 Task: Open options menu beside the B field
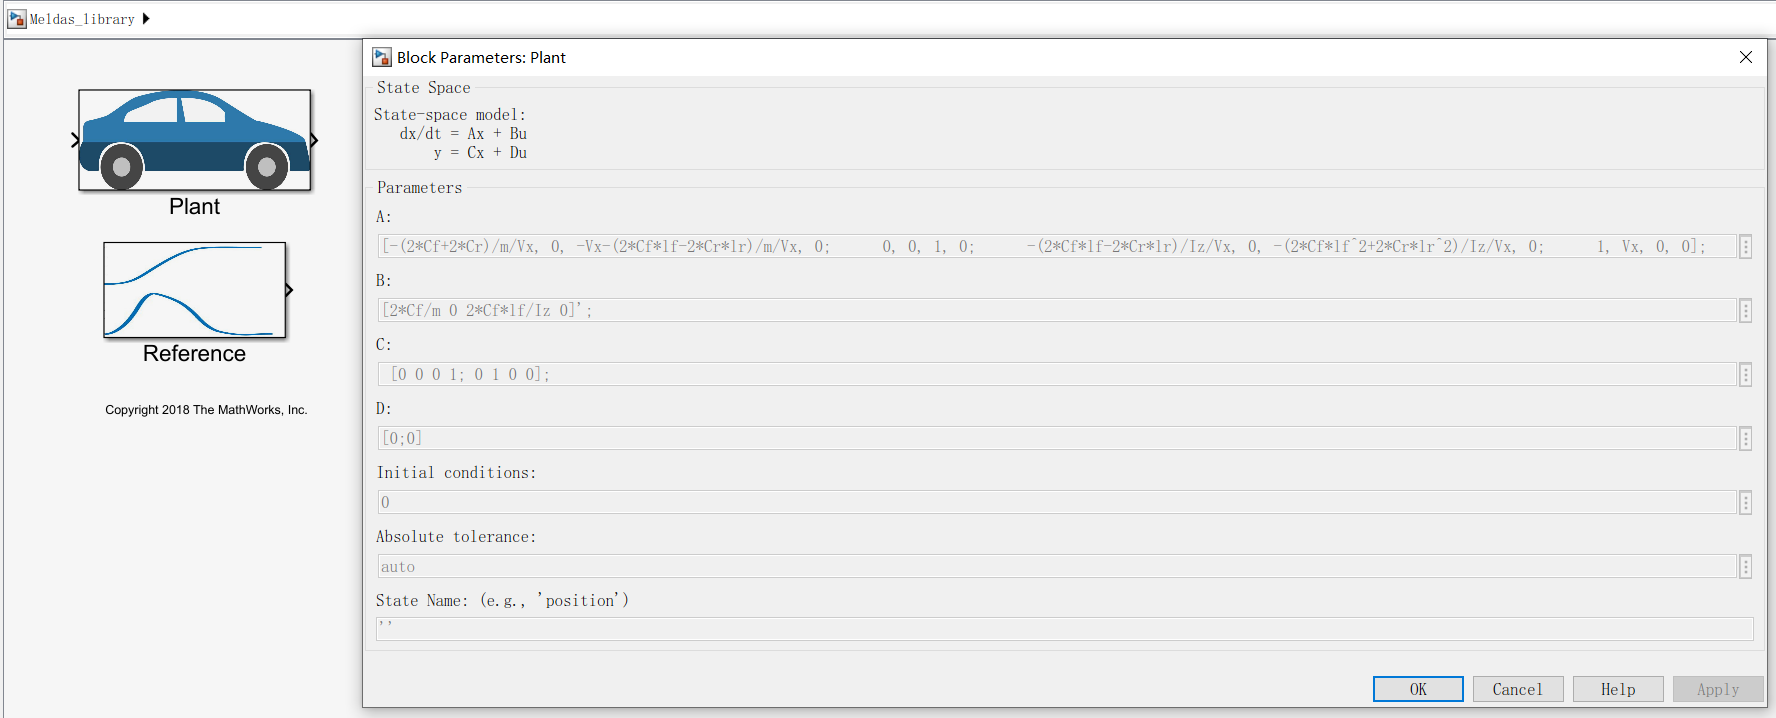1746,310
